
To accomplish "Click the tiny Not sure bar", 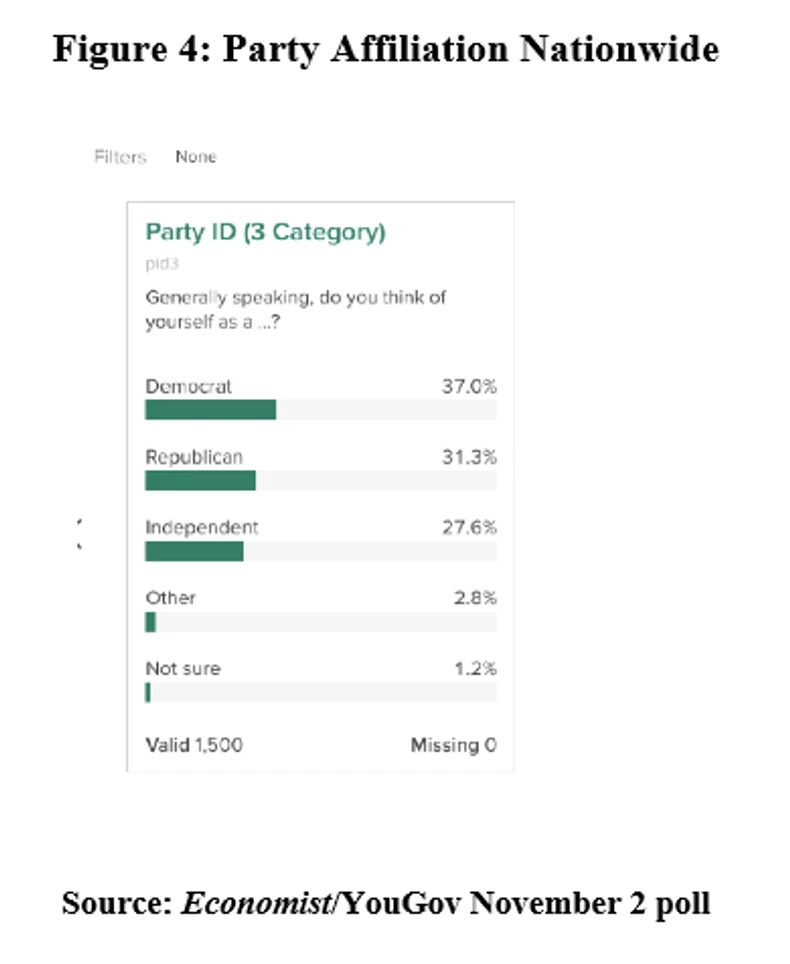I will 148,692.
